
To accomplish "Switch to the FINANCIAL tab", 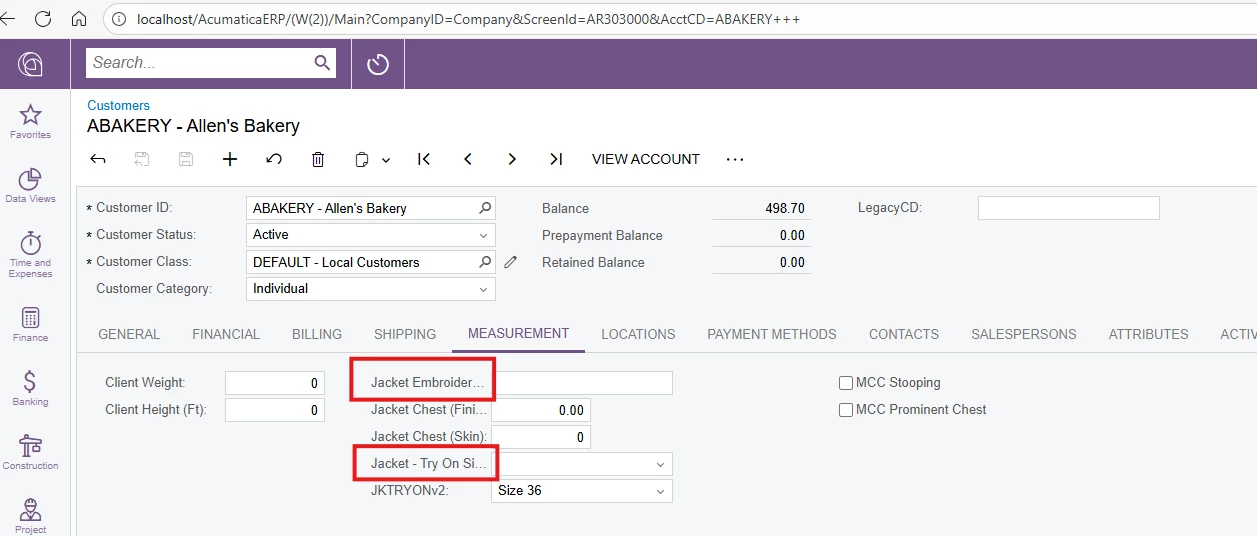I will [x=226, y=334].
